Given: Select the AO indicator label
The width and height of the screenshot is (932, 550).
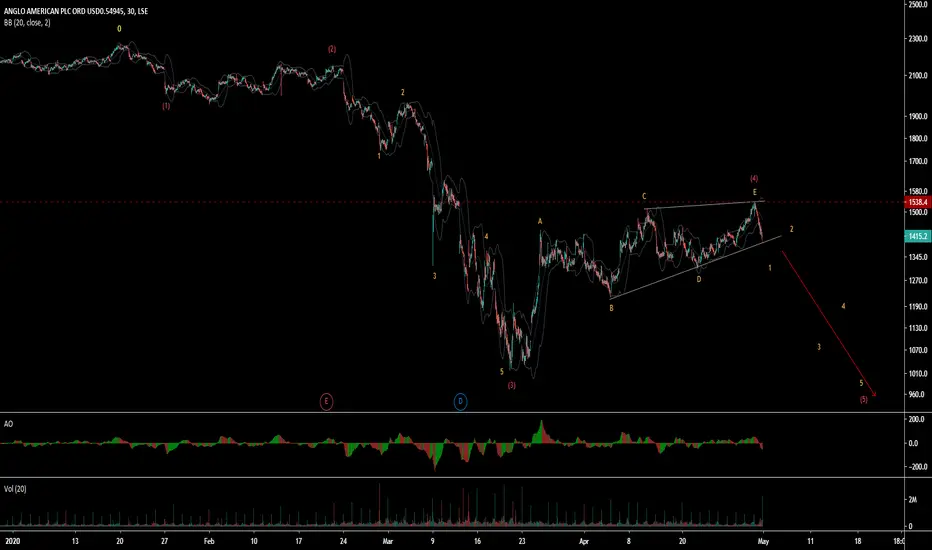Looking at the screenshot, I should (8, 424).
